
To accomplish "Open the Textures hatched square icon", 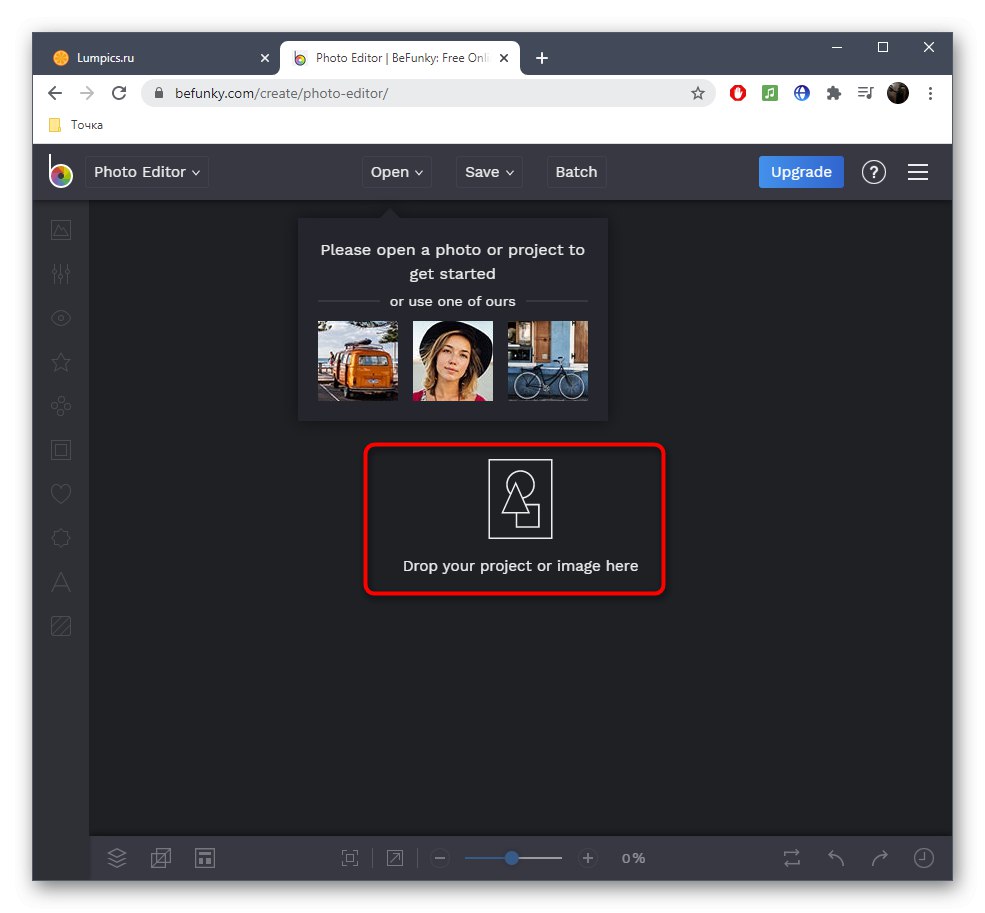I will (61, 626).
